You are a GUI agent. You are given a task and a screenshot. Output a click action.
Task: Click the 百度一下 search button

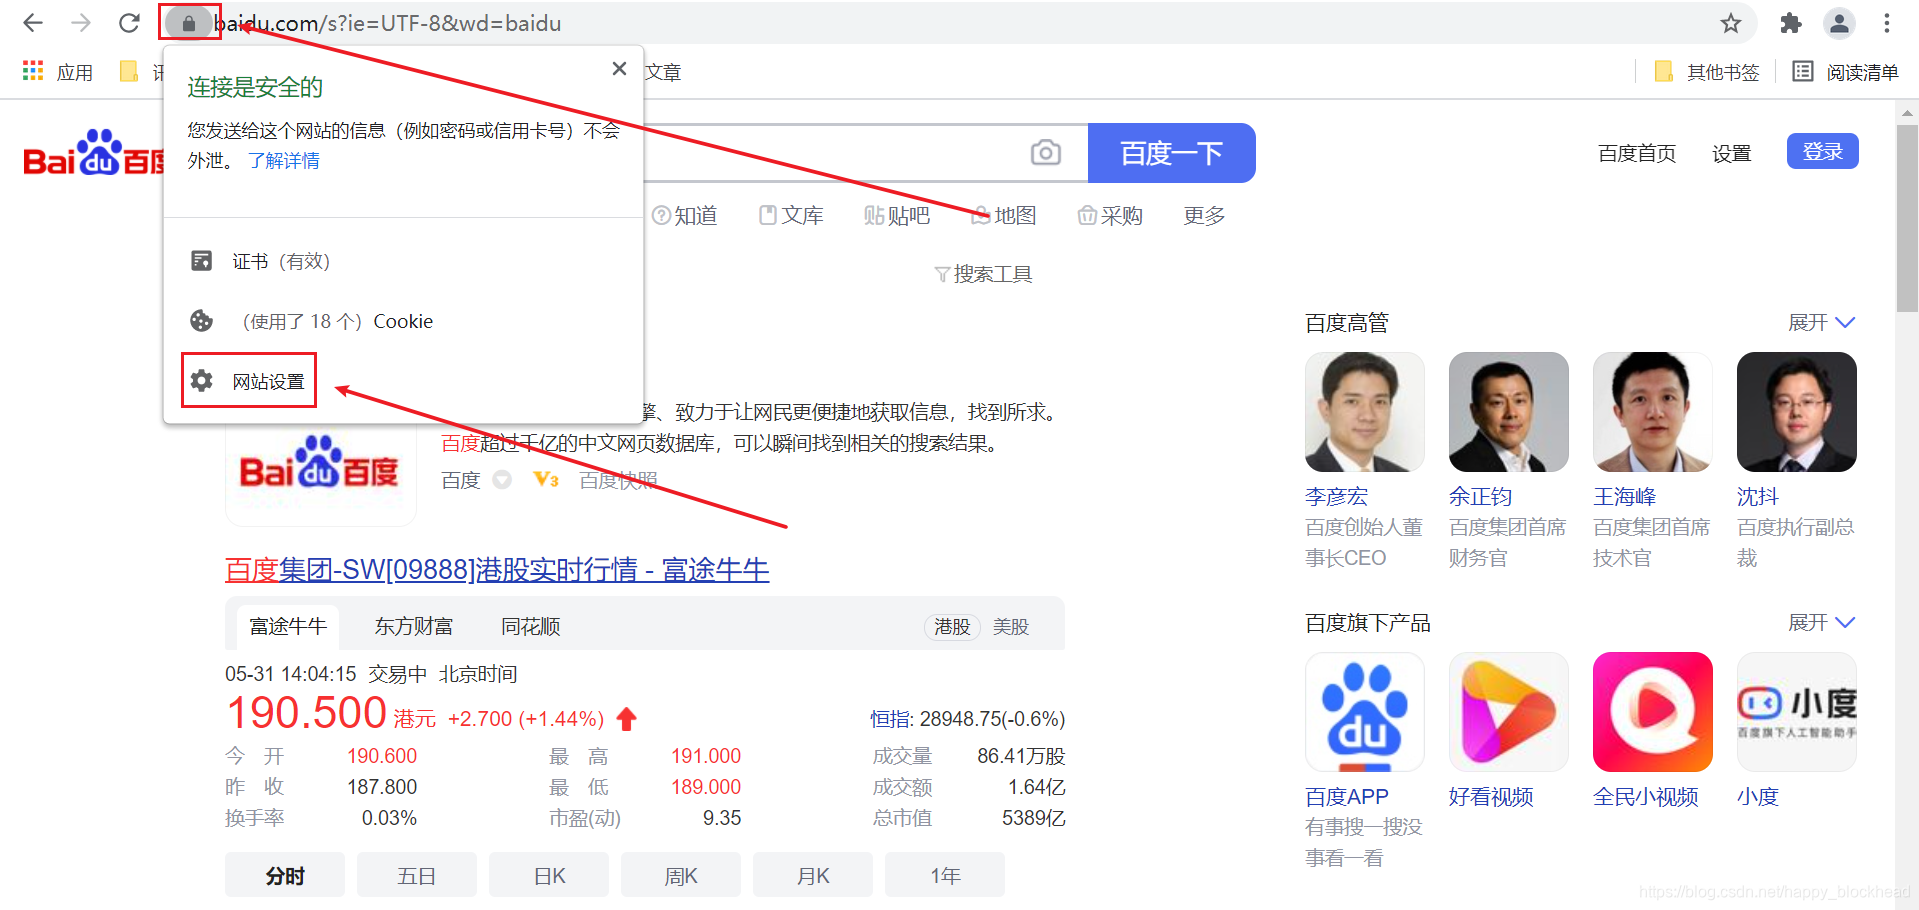pos(1171,153)
